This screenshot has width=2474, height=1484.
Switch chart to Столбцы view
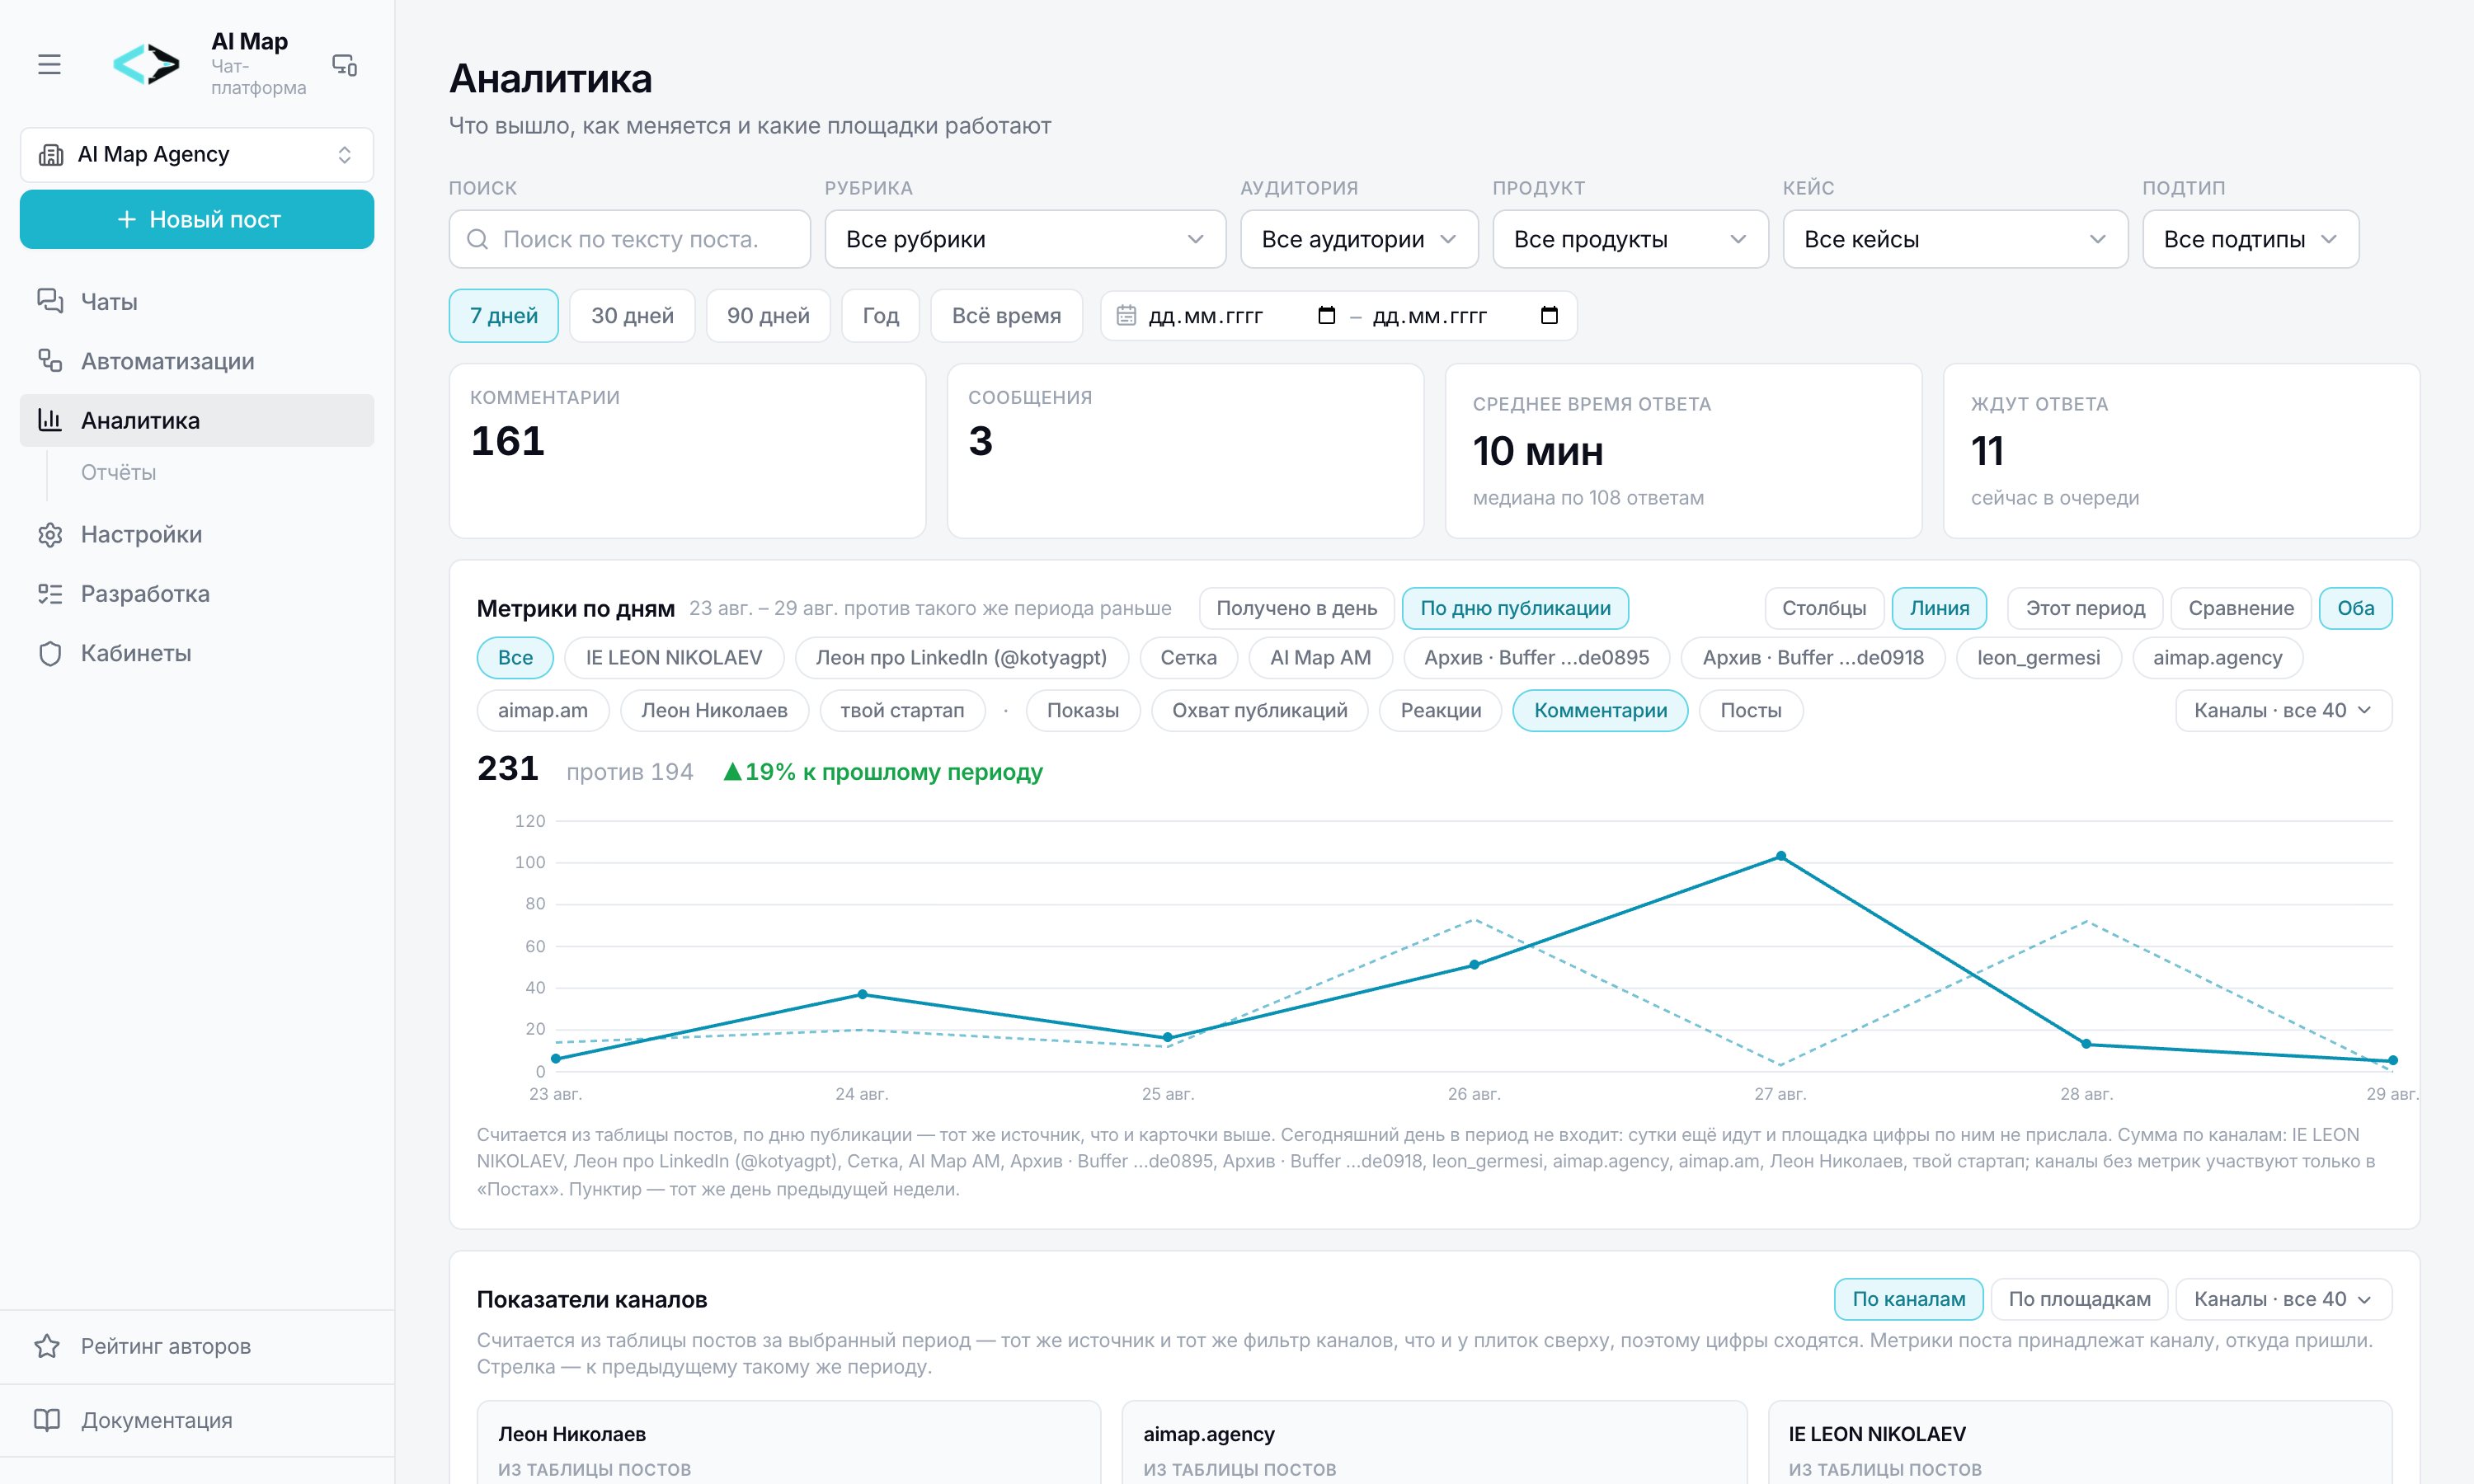(x=1823, y=608)
